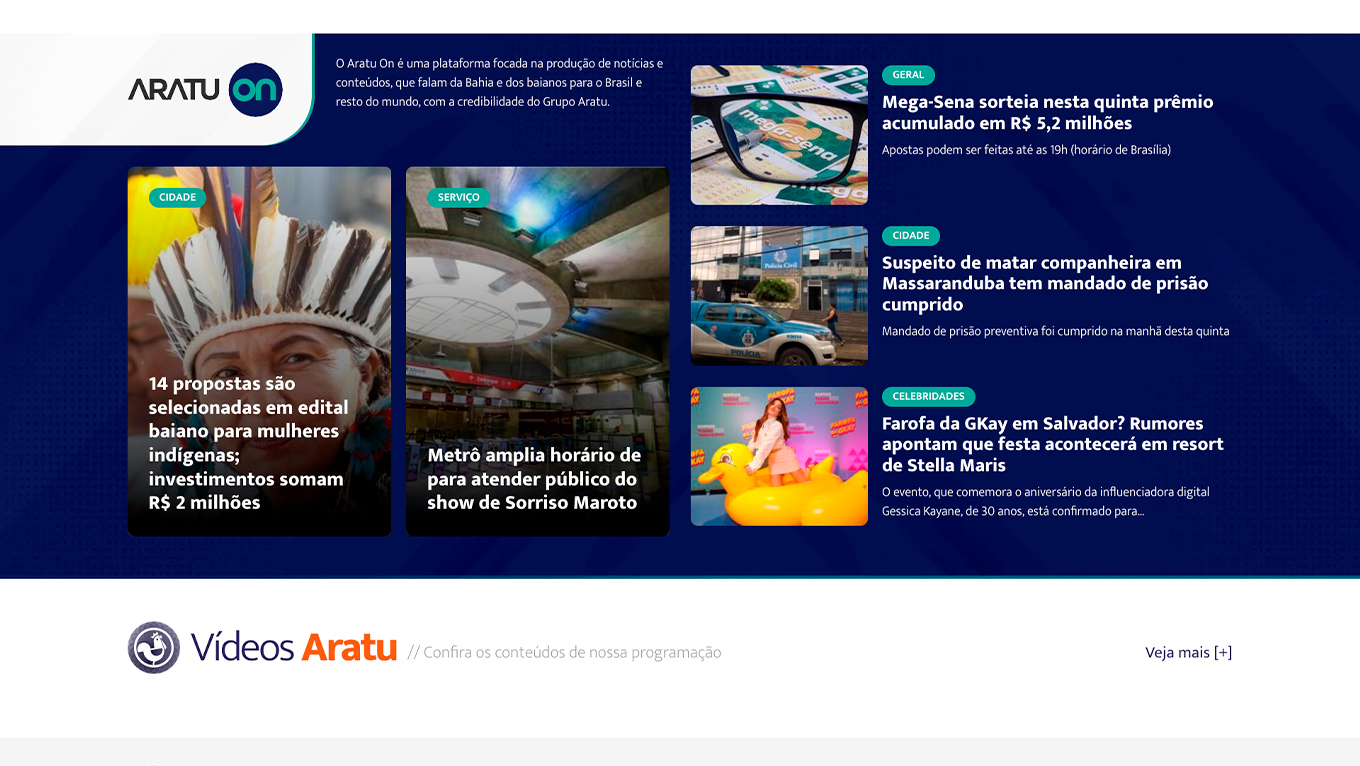The image size is (1360, 766).
Task: Open the SERVIÇO category badge
Action: coord(458,197)
